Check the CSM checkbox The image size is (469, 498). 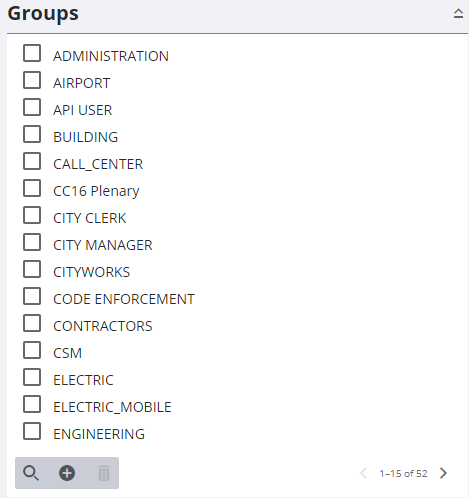(32, 350)
